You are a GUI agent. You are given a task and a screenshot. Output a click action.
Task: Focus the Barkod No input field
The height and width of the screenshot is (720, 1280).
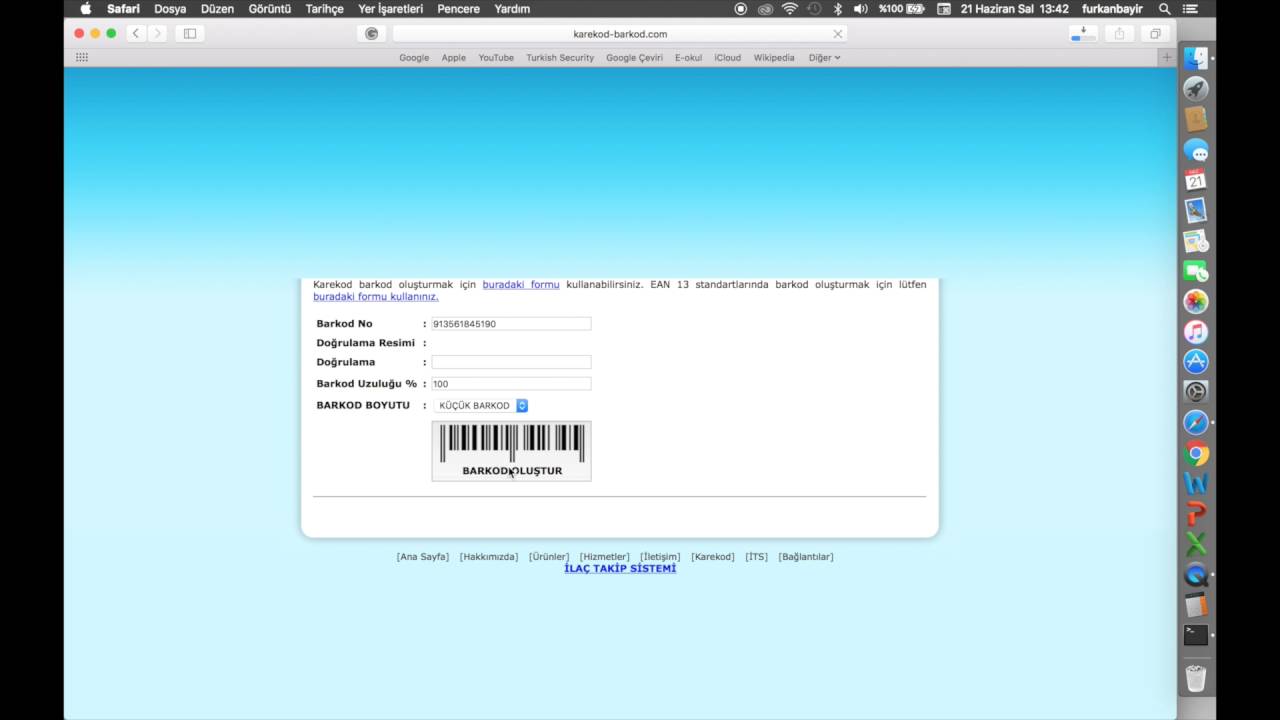click(511, 324)
